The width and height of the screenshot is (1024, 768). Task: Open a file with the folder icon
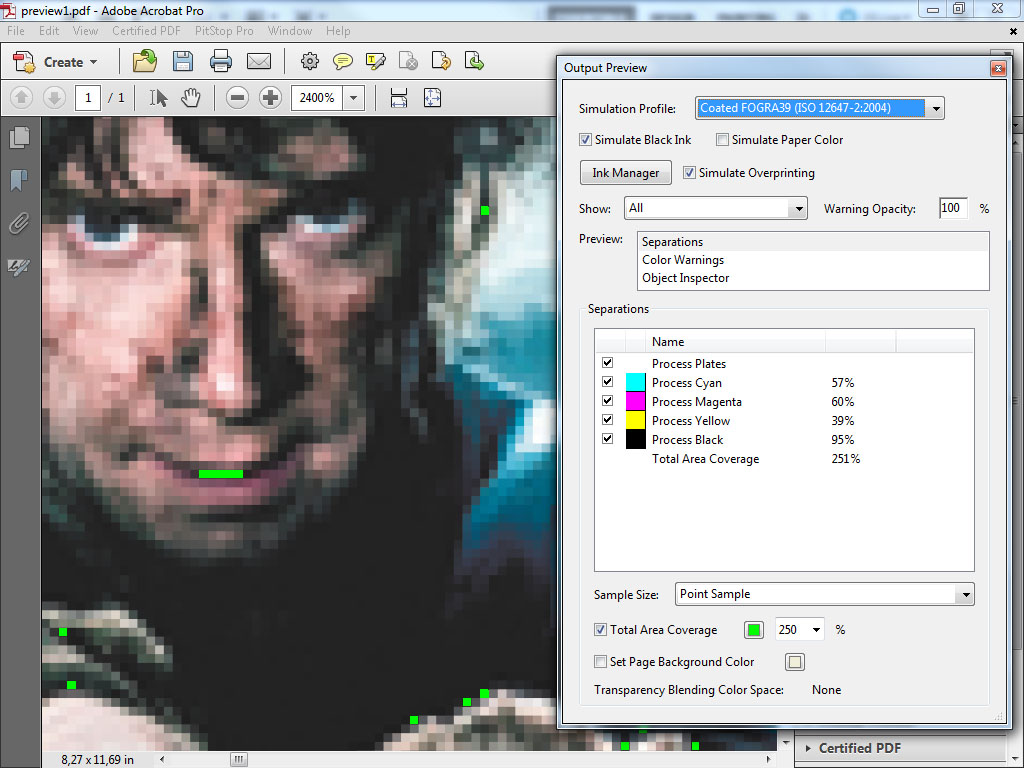click(144, 61)
